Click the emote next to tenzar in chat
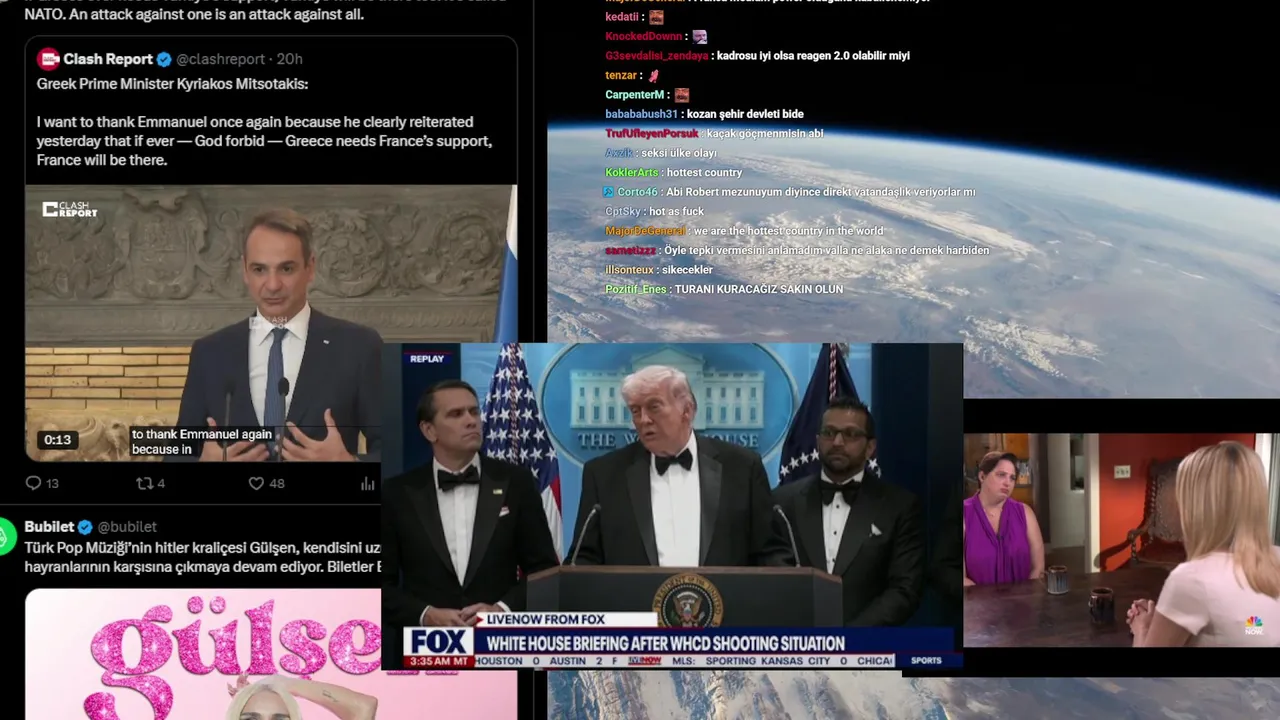Viewport: 1280px width, 720px height. pos(654,75)
